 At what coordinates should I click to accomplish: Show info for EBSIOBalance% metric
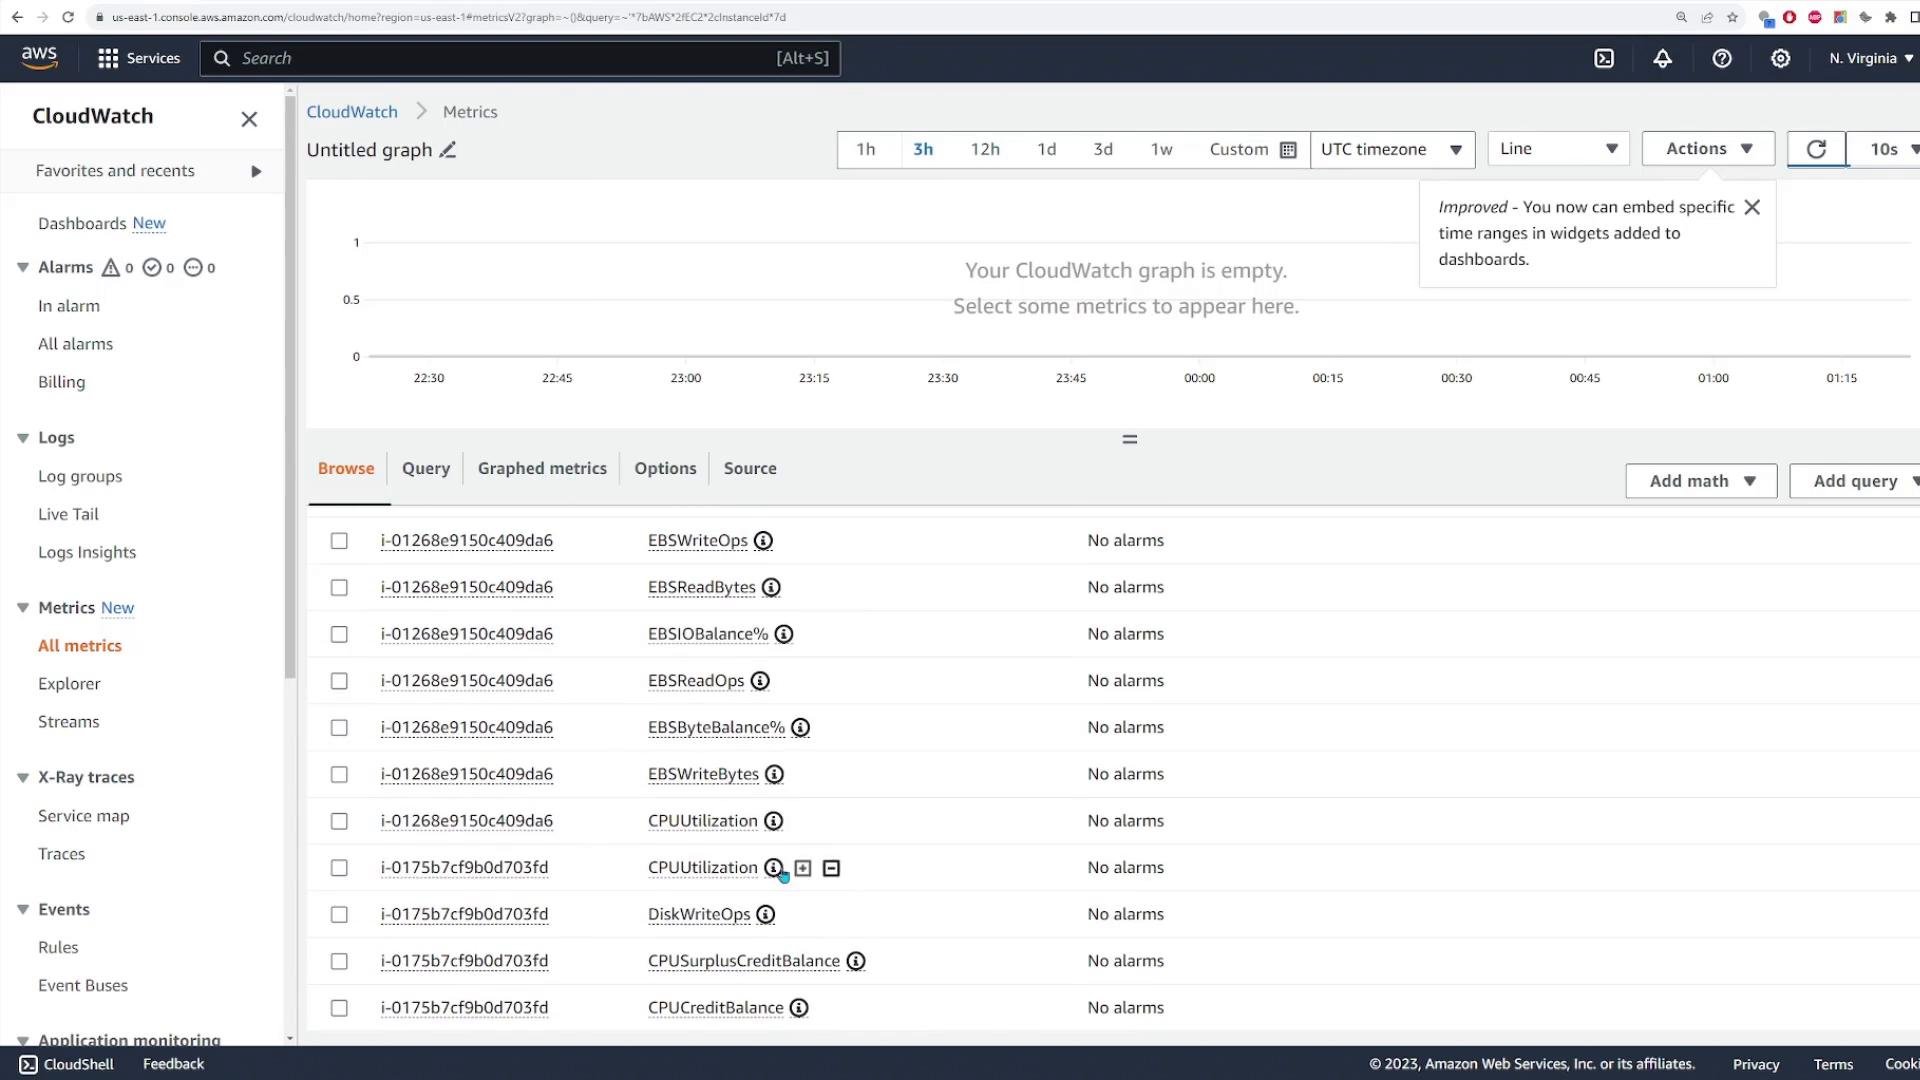[x=784, y=634]
